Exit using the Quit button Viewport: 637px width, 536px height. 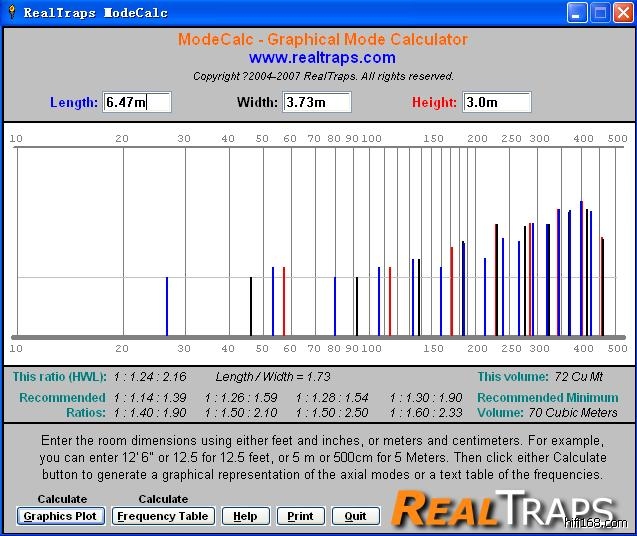click(x=355, y=516)
